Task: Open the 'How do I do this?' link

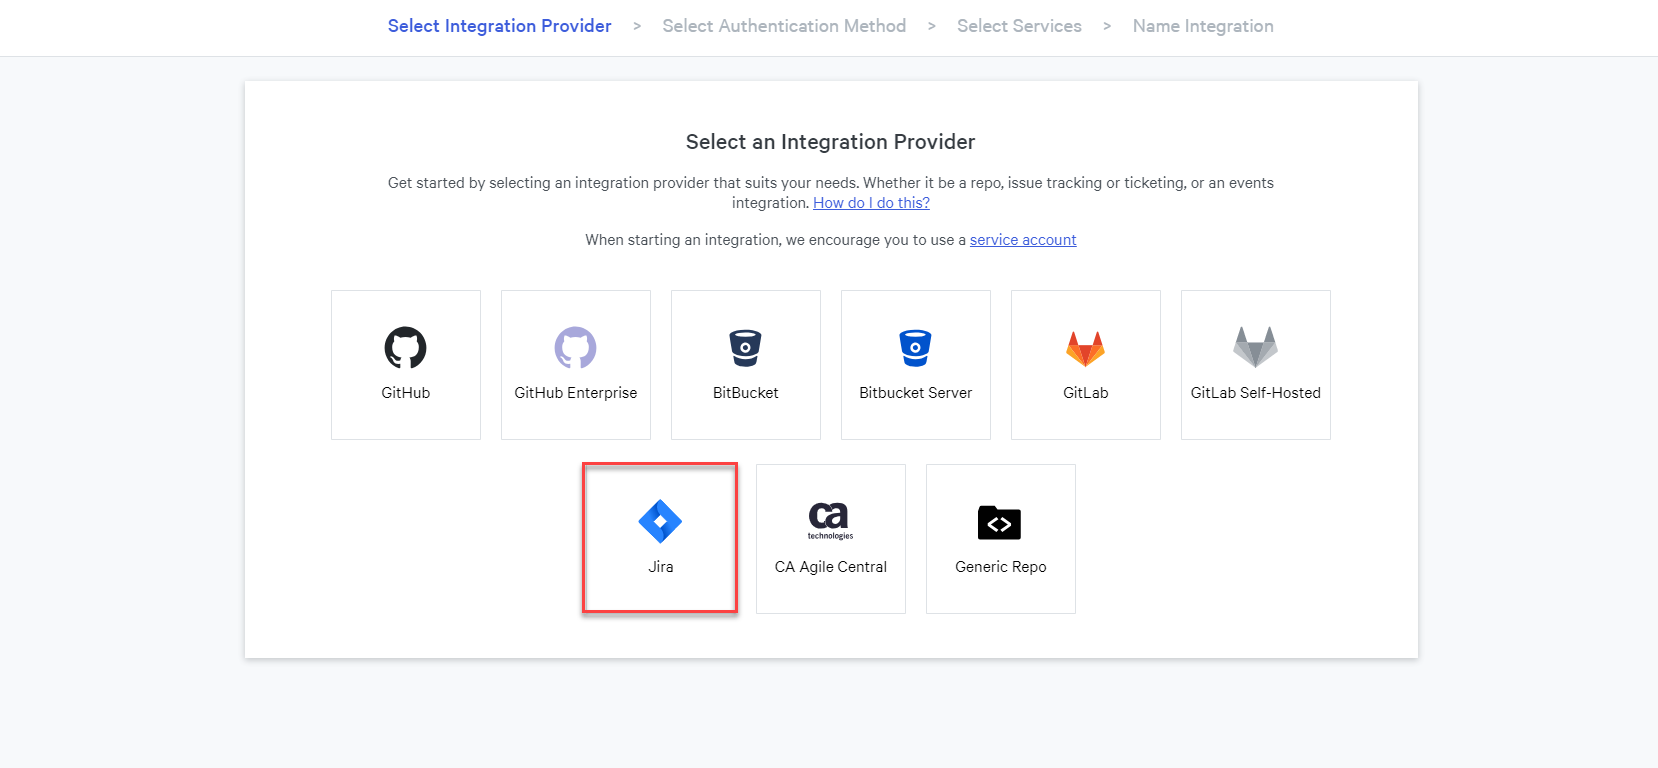Action: (871, 203)
